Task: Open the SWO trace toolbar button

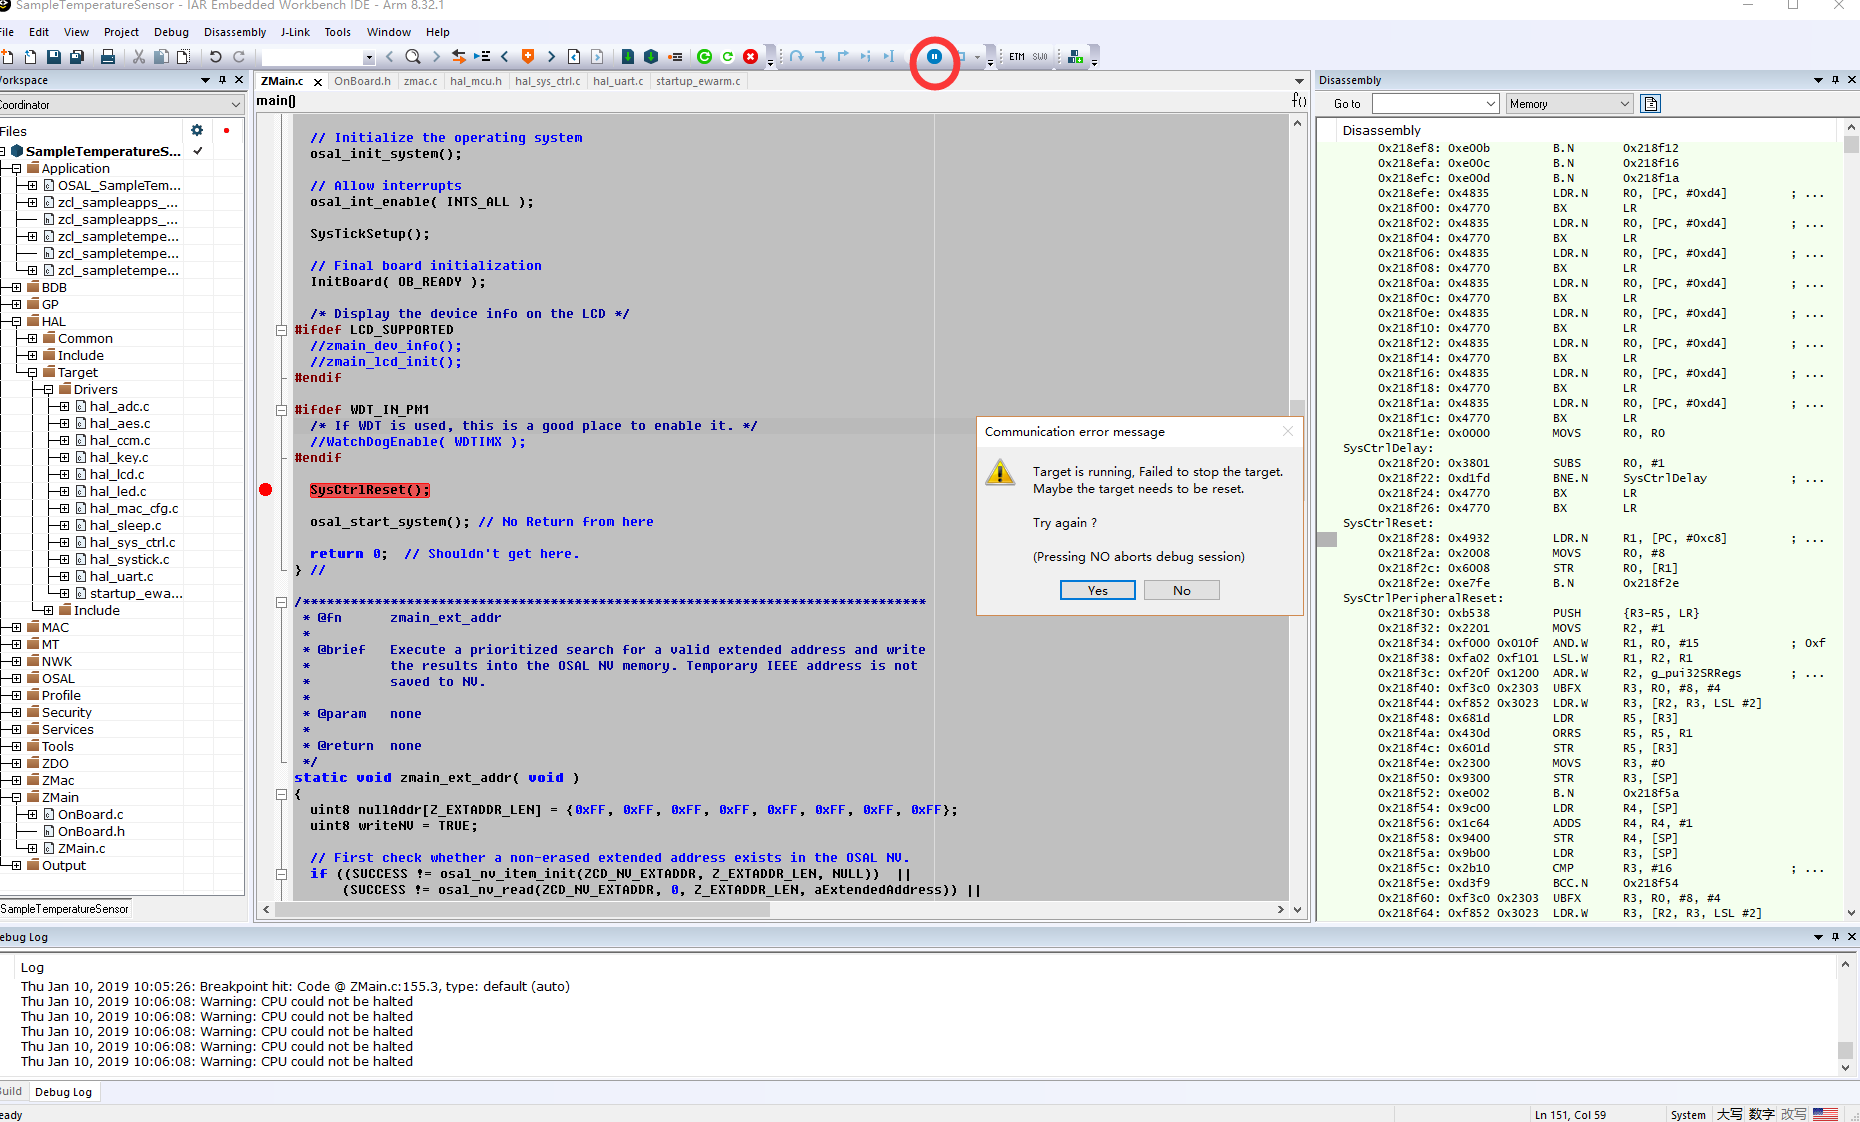Action: pyautogui.click(x=1040, y=57)
